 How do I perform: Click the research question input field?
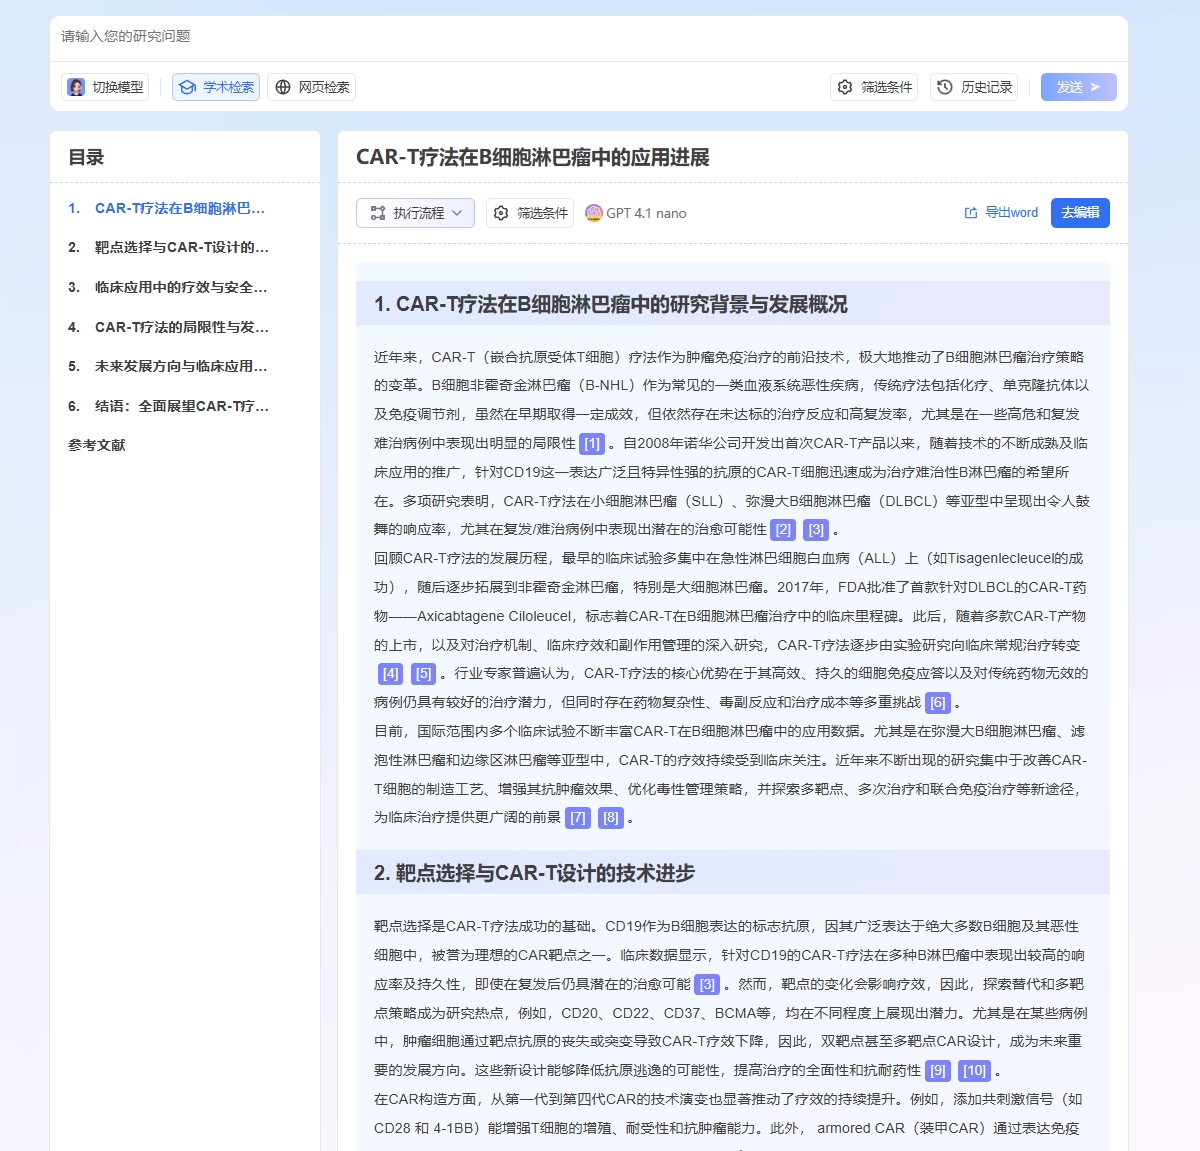(x=588, y=37)
